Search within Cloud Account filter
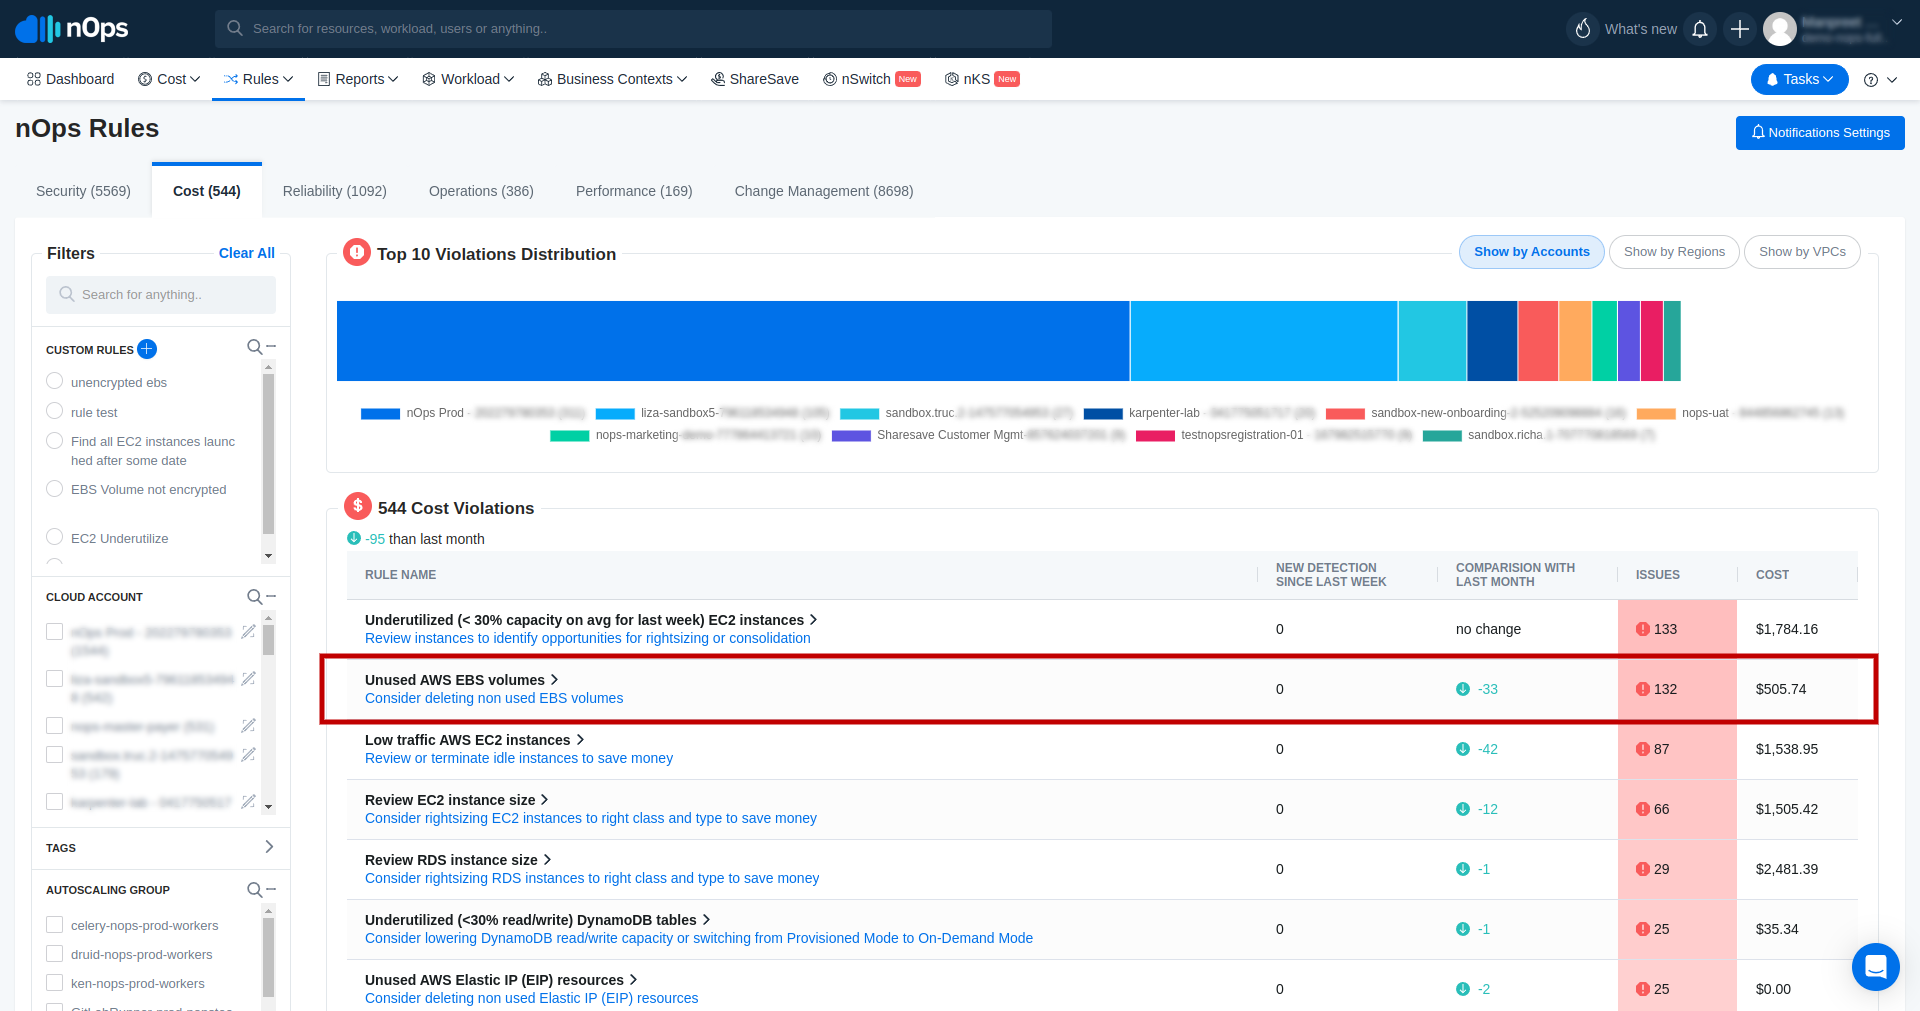1920x1011 pixels. (x=255, y=597)
